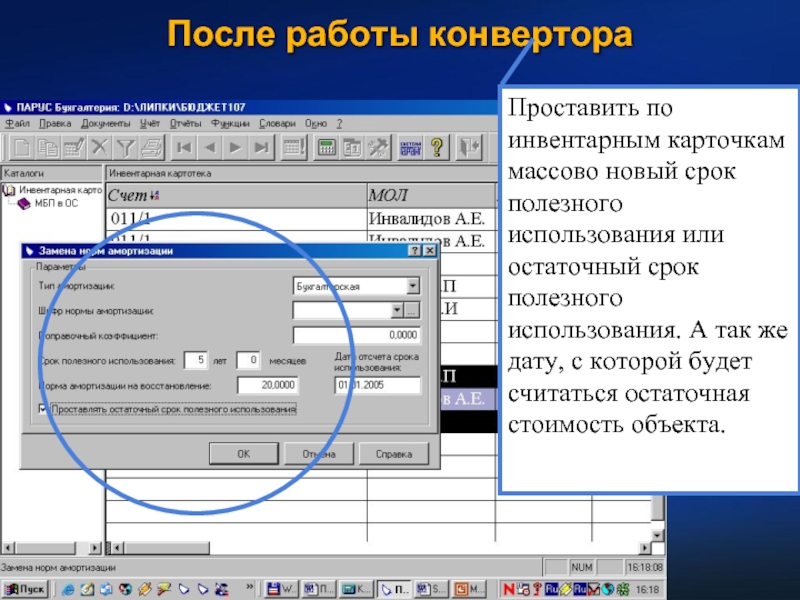Click the new document toolbar icon

tap(21, 148)
